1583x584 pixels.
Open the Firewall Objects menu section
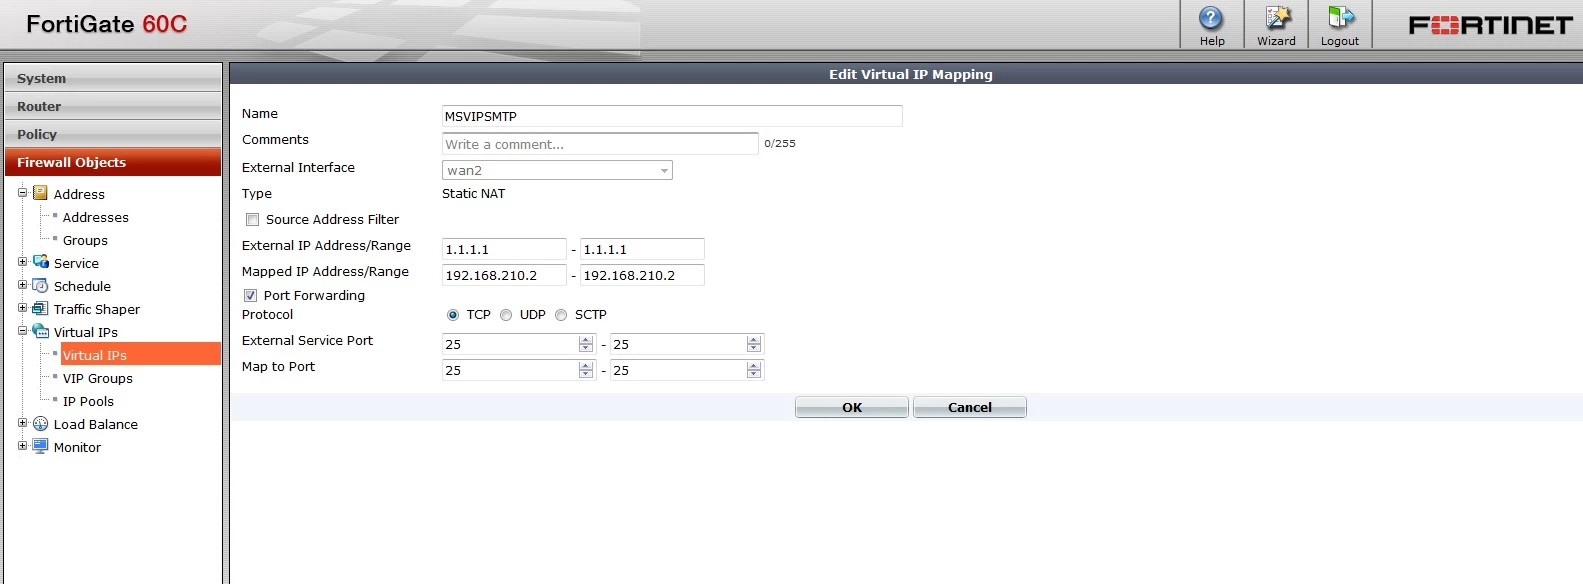click(x=113, y=162)
